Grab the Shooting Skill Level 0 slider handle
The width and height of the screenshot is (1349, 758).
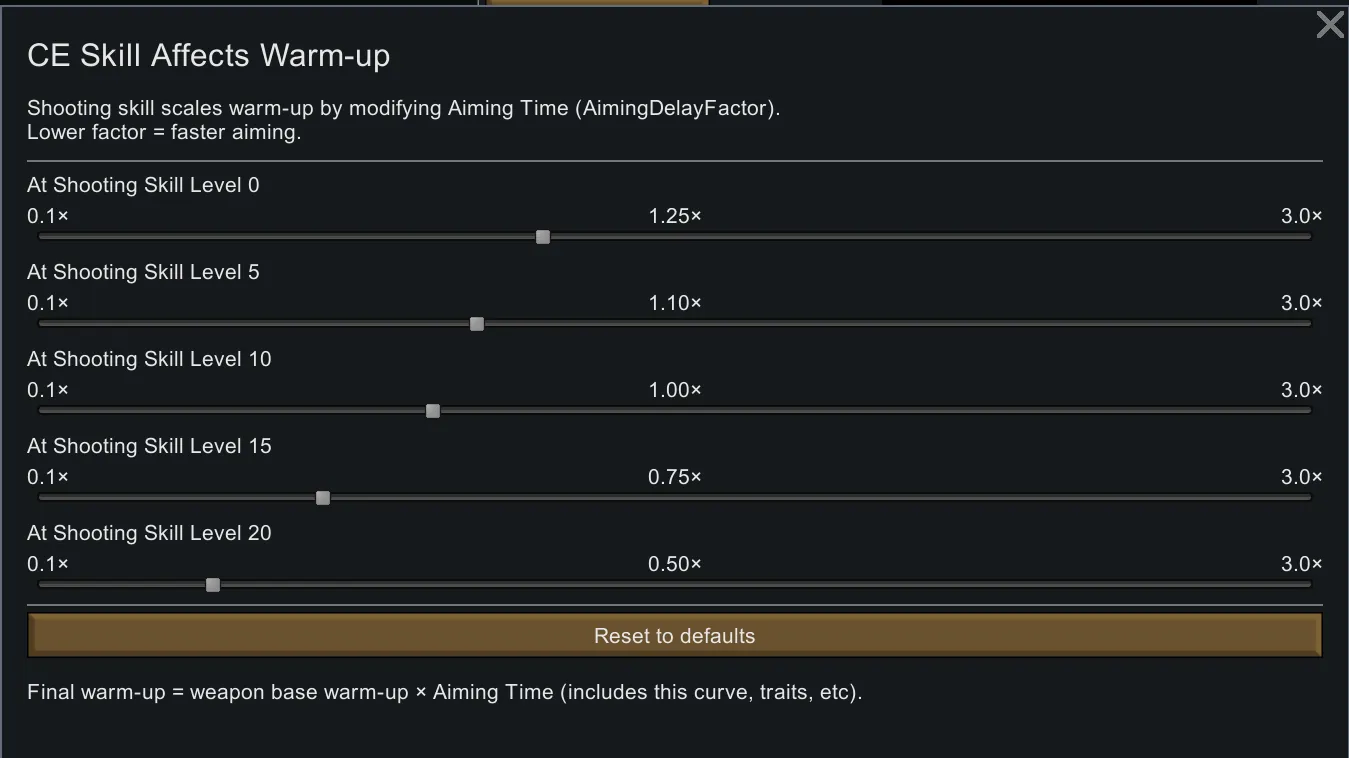(543, 237)
